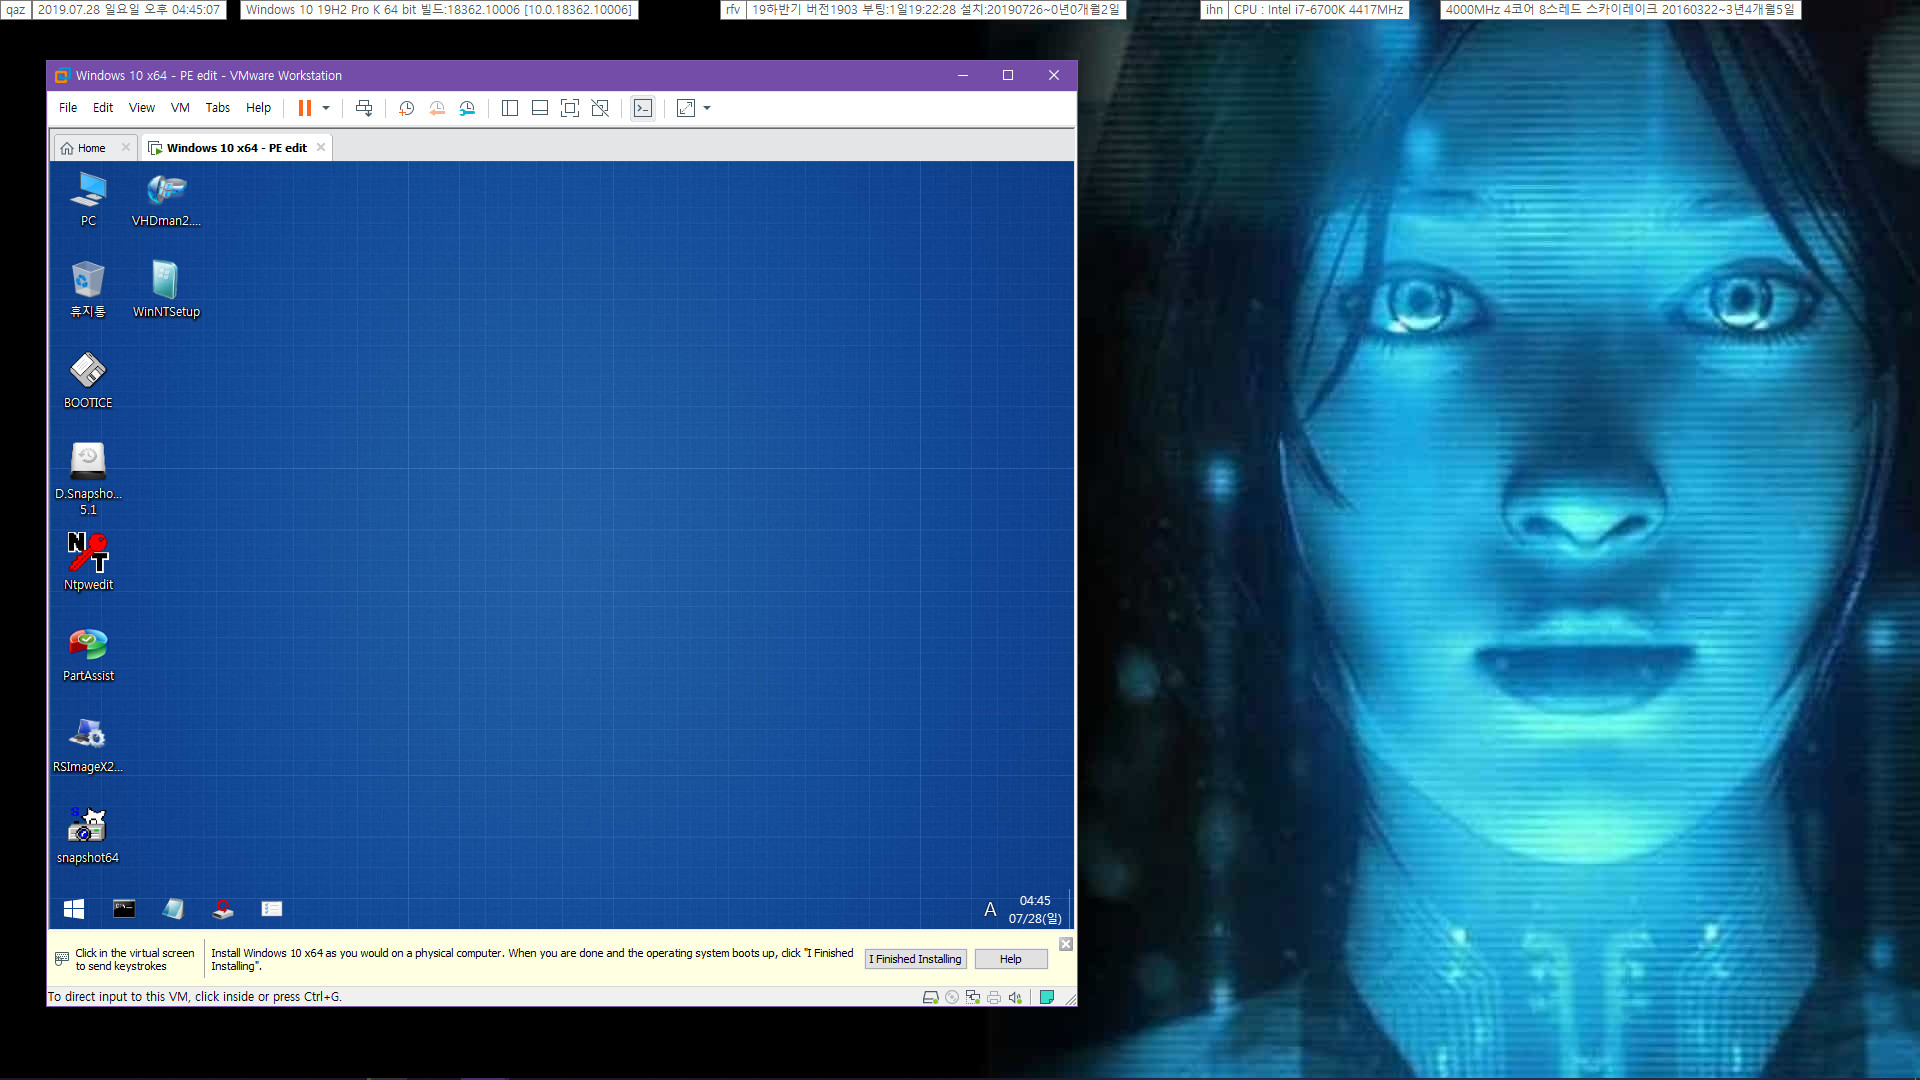Image resolution: width=1920 pixels, height=1080 pixels.
Task: Click the IME 'A' input indicator in the guest
Action: click(990, 910)
